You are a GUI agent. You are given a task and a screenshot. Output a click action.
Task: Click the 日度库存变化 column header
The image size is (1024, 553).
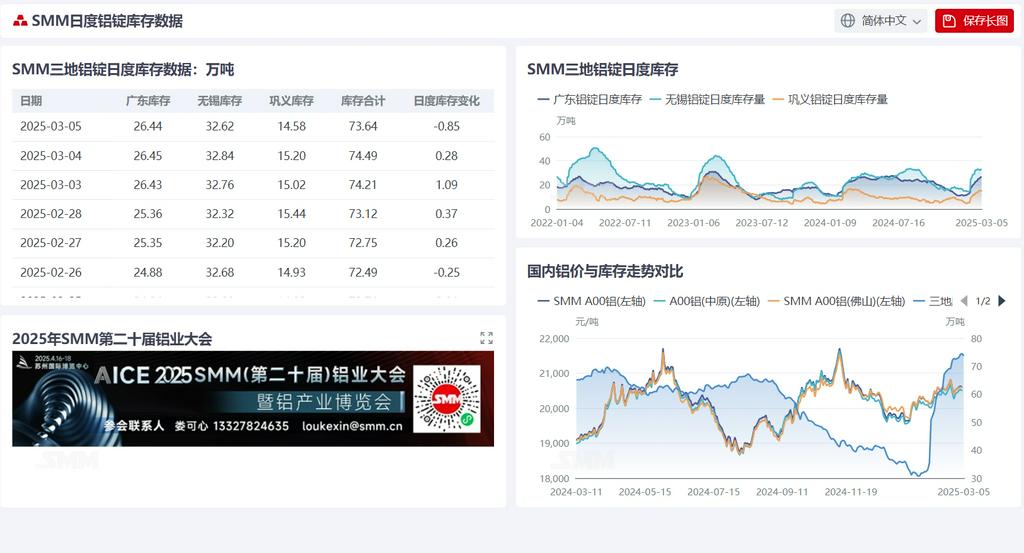[447, 101]
